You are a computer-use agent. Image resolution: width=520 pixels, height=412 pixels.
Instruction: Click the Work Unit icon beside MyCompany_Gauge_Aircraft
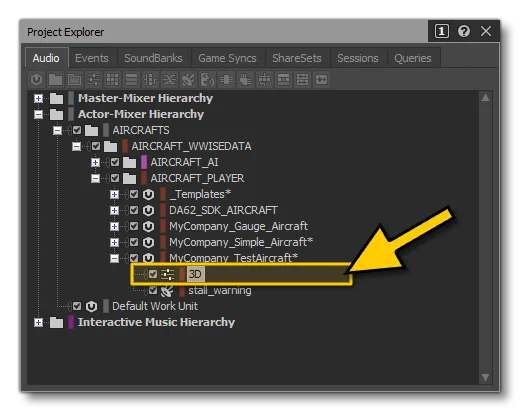(x=148, y=226)
